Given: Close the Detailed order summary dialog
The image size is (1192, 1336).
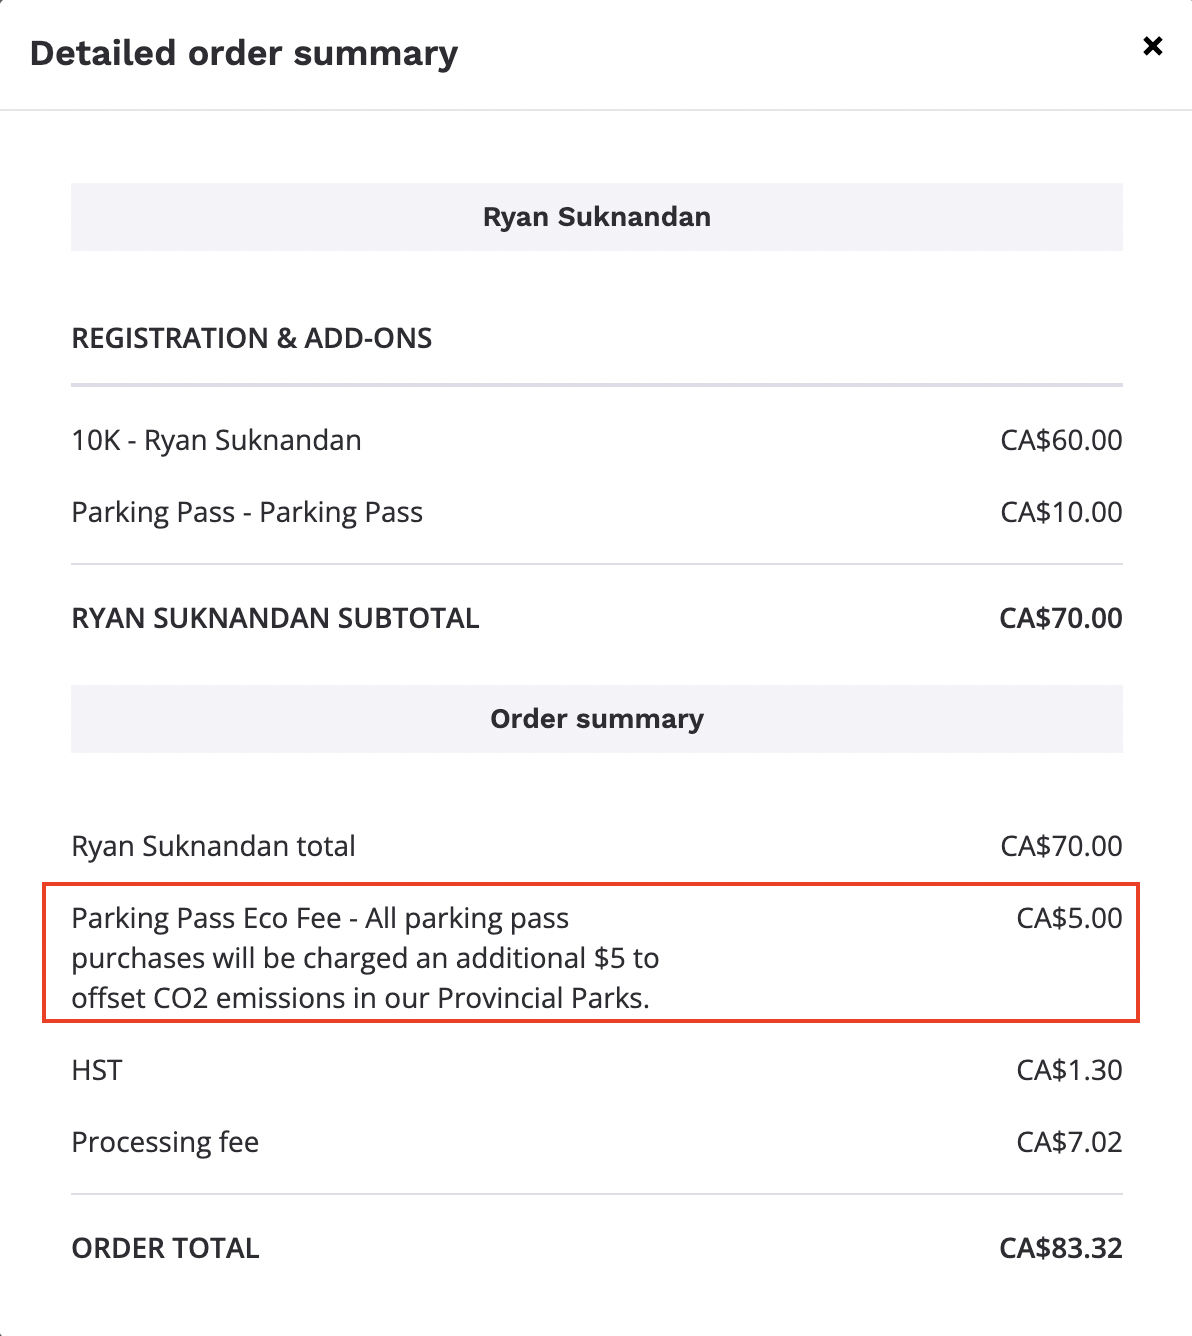Looking at the screenshot, I should point(1152,46).
